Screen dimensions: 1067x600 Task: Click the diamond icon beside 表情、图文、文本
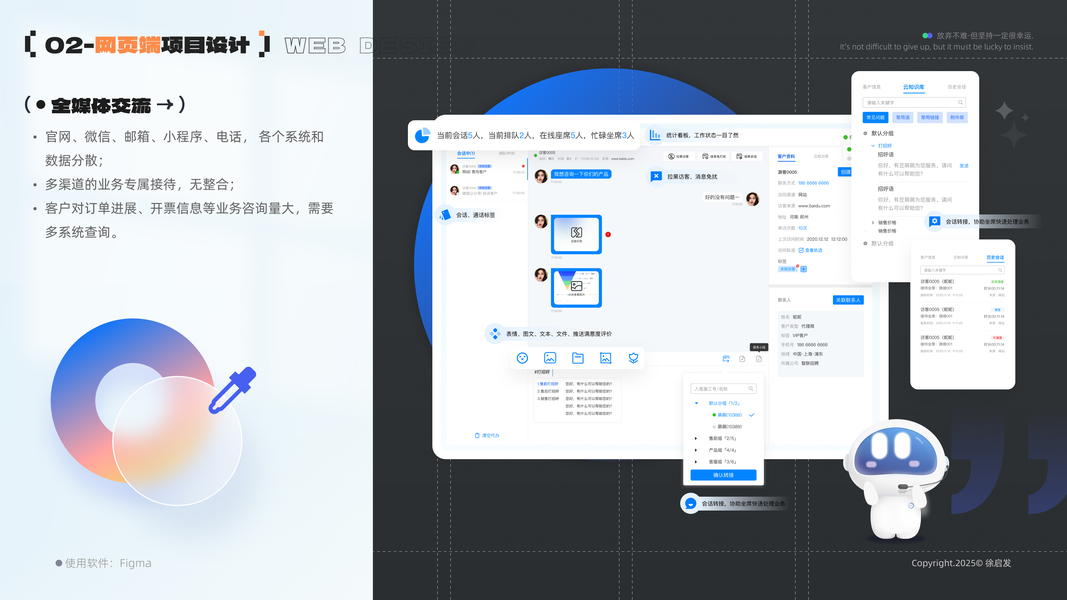[x=495, y=333]
